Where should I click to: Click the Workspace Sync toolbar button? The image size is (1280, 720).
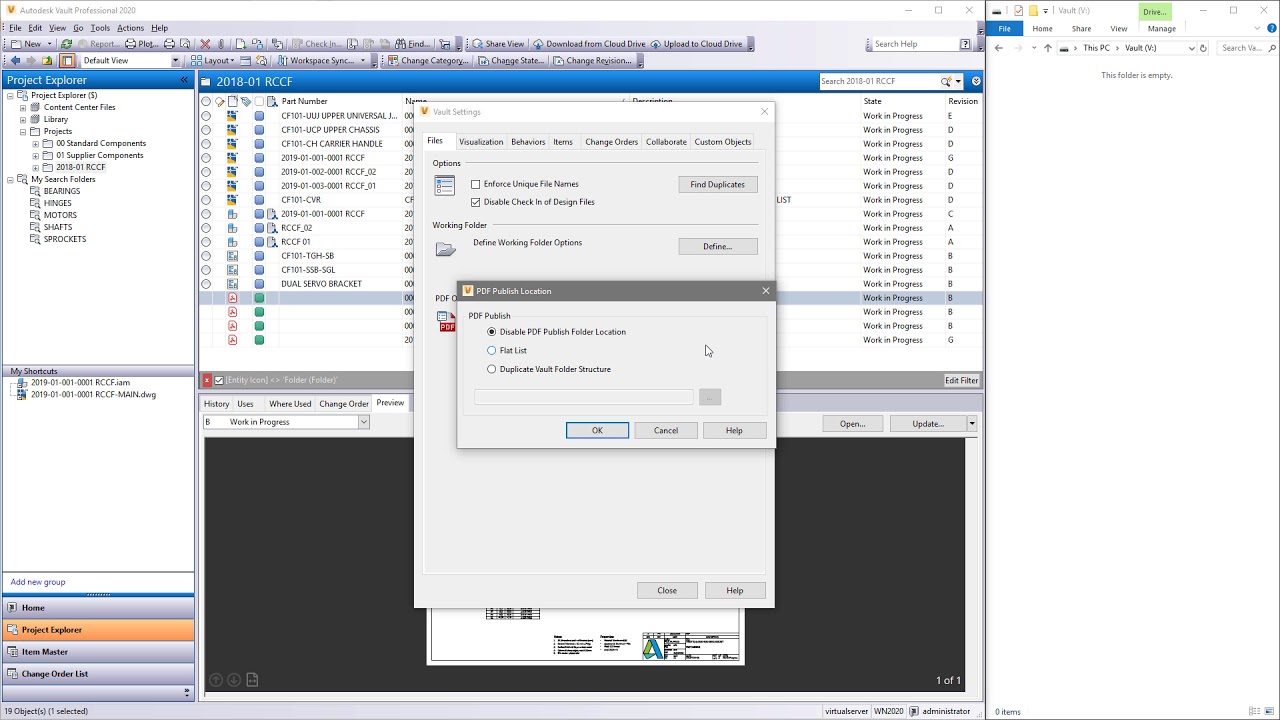pos(315,61)
